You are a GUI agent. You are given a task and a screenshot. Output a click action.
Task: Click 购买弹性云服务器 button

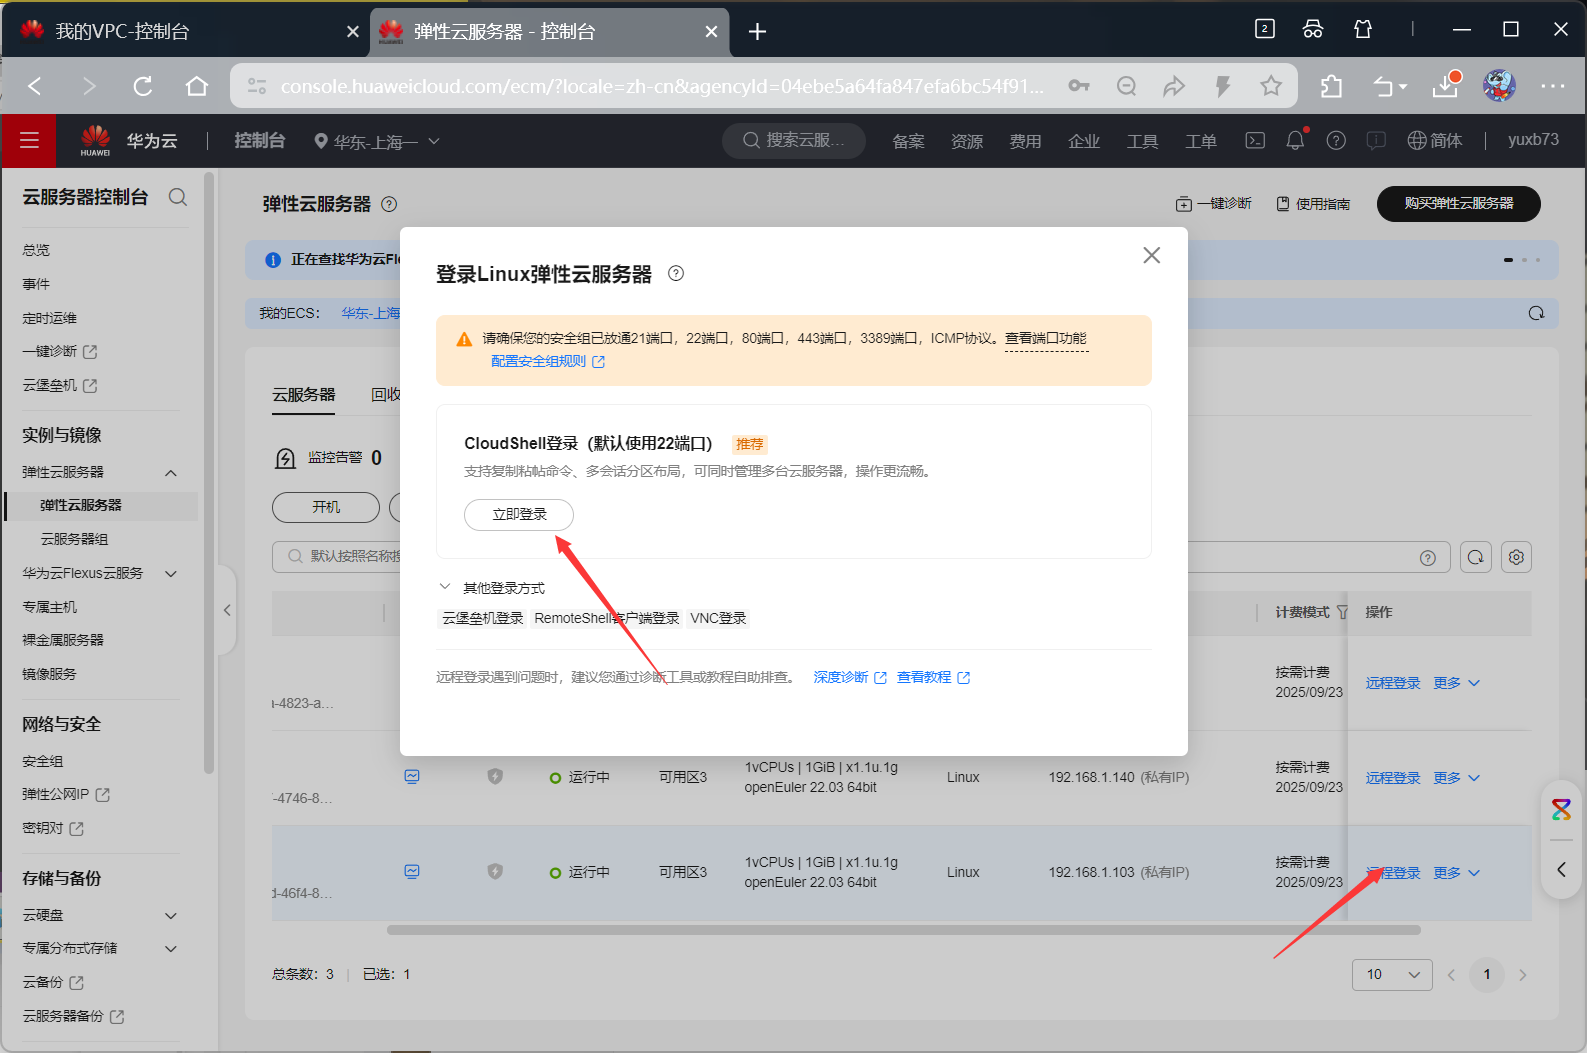(1459, 203)
